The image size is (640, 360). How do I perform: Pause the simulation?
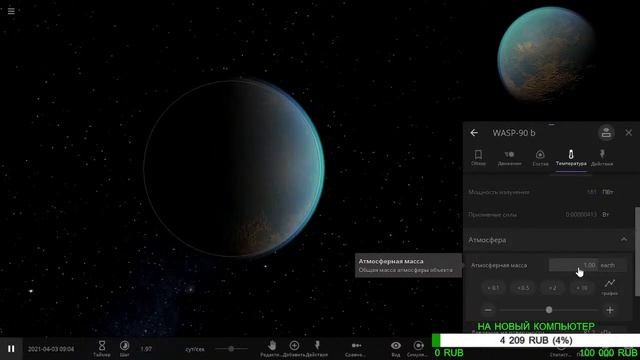(11, 349)
